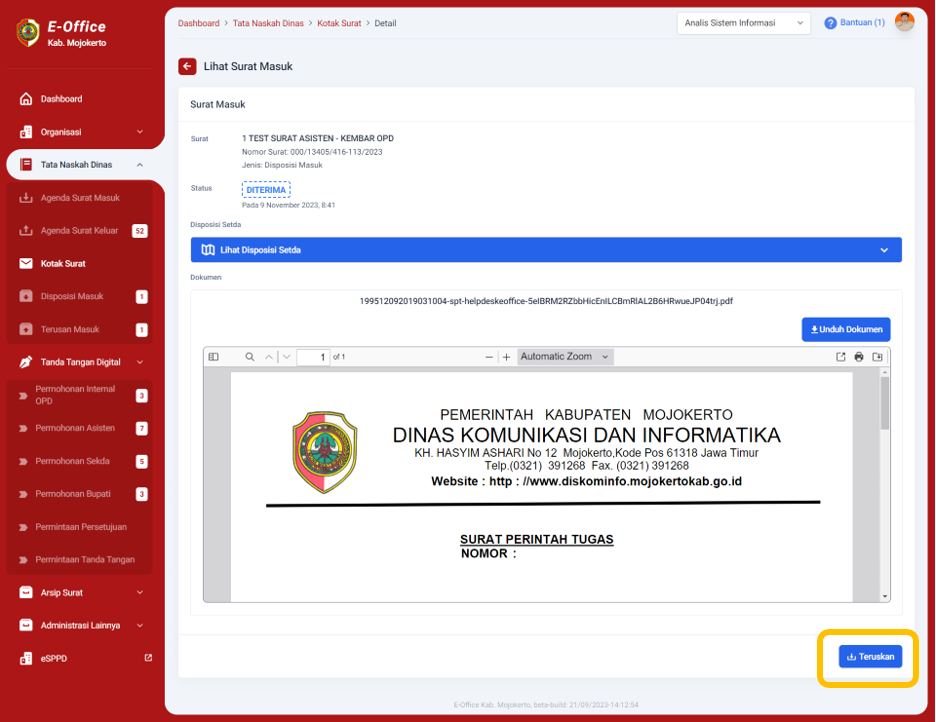Click the Dashboard home icon
The height and width of the screenshot is (722, 936).
[26, 99]
